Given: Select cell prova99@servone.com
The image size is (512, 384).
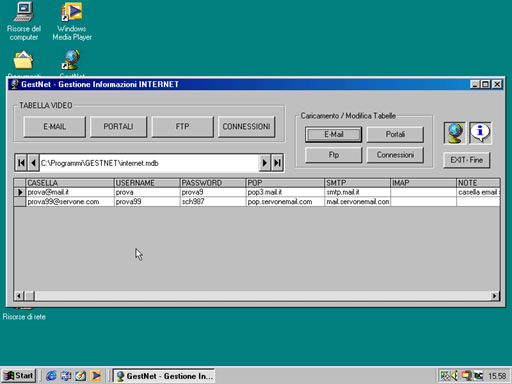Looking at the screenshot, I should (x=70, y=202).
